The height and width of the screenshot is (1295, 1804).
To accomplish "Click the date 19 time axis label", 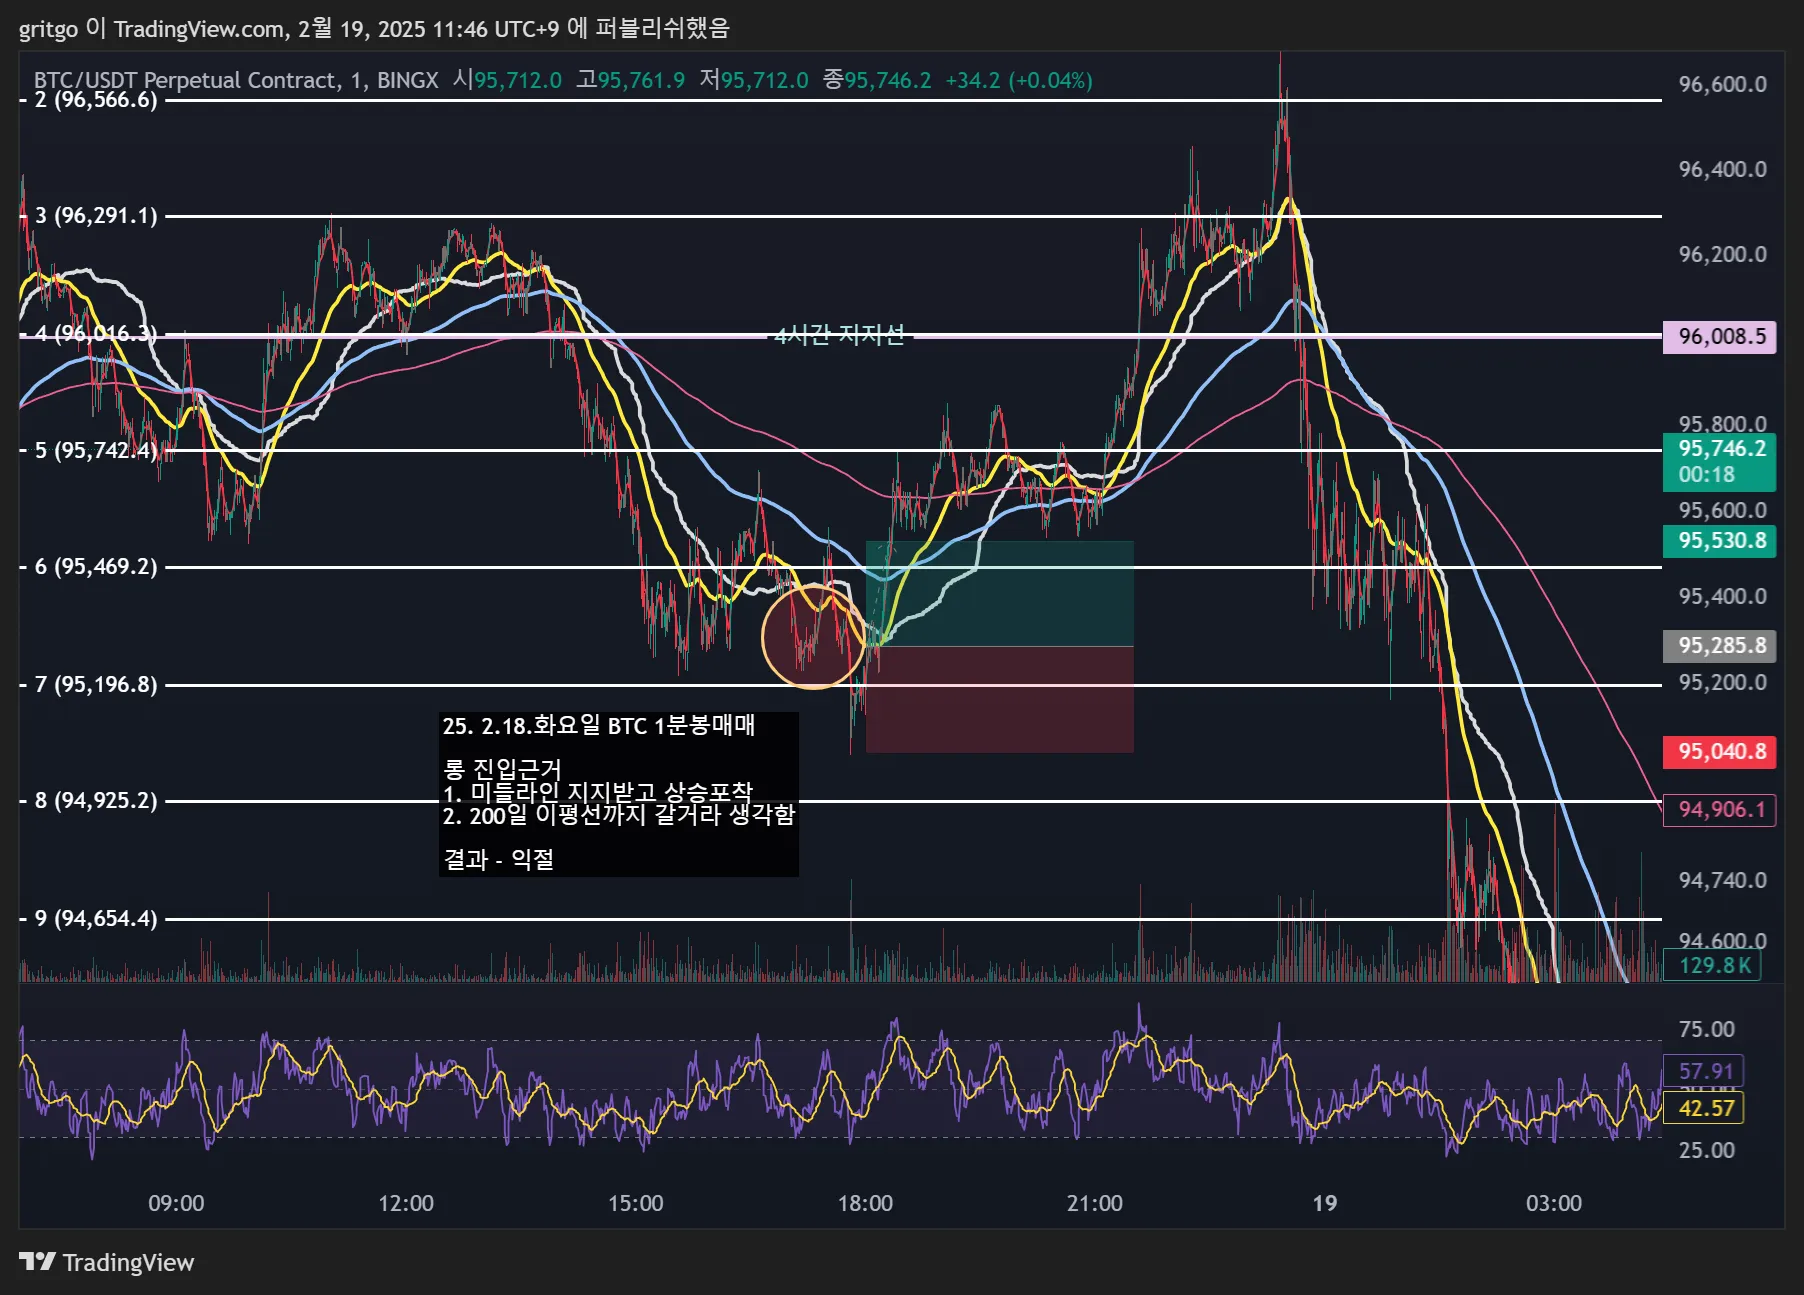I will pos(1325,1203).
